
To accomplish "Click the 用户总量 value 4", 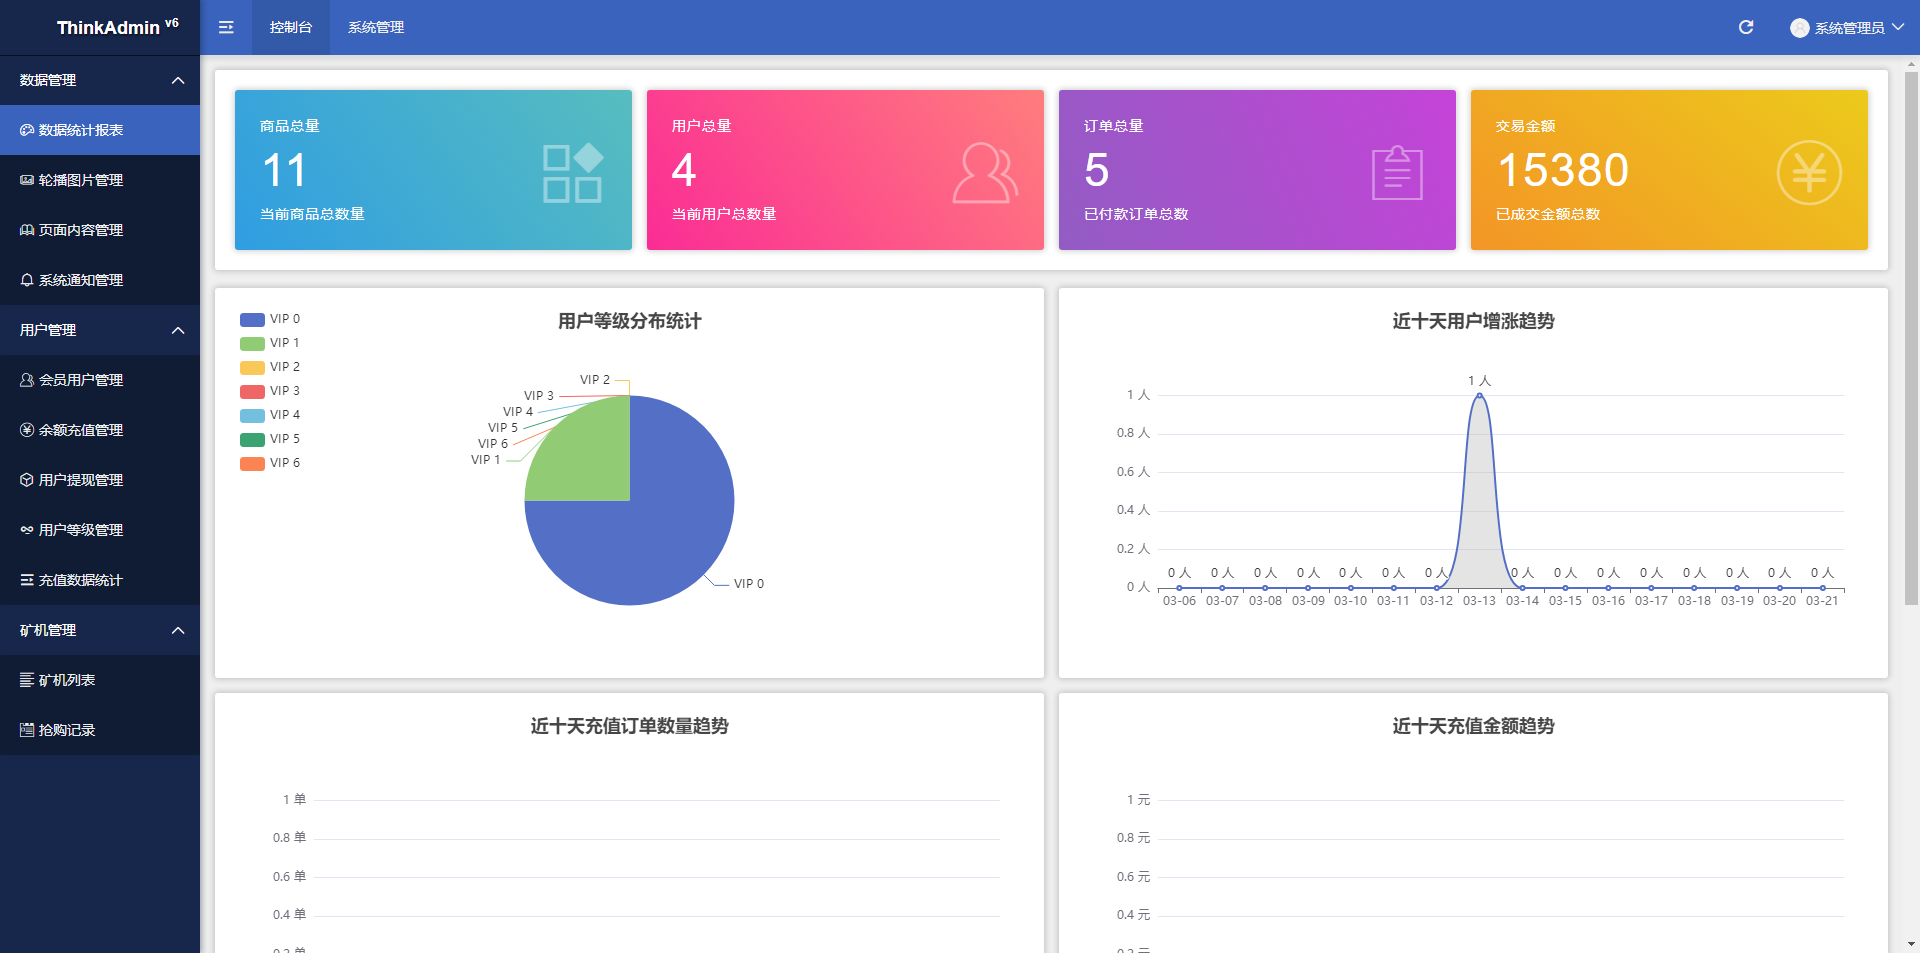I will (684, 170).
